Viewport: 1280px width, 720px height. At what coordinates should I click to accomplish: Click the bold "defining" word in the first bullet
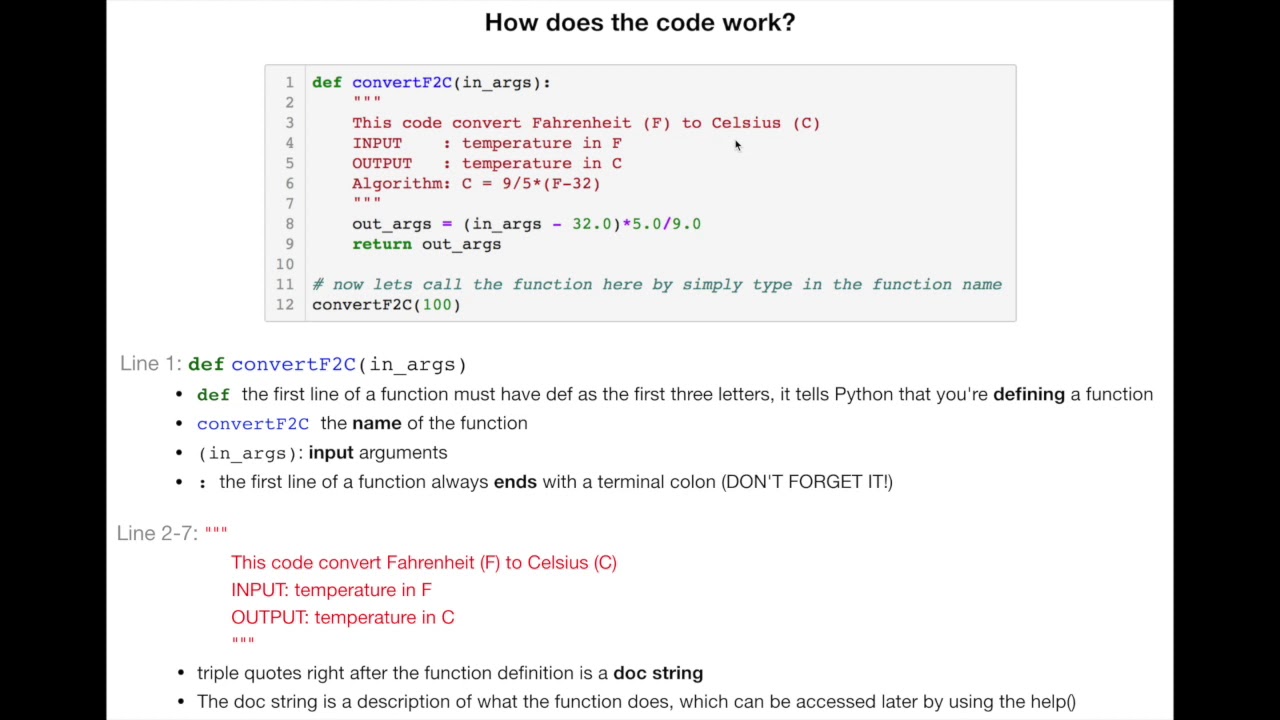1028,394
